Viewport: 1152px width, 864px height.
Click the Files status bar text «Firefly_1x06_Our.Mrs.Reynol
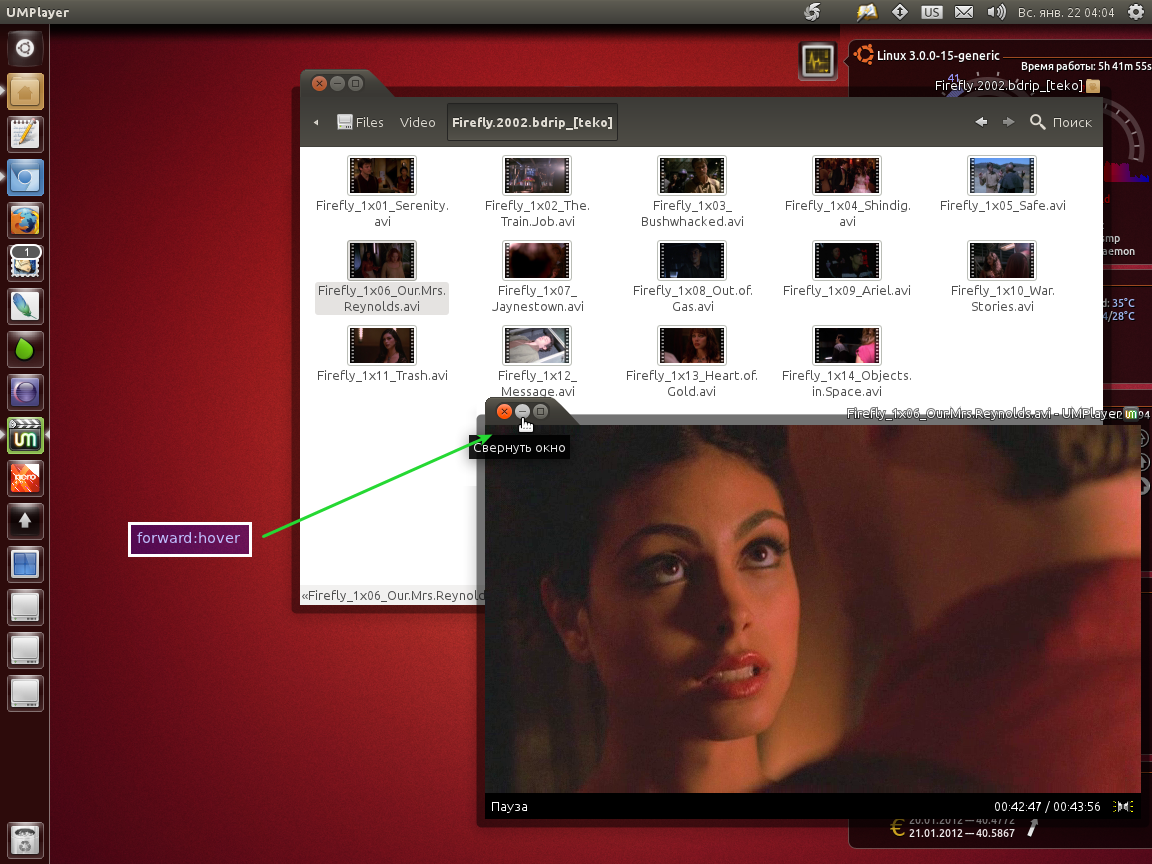392,596
